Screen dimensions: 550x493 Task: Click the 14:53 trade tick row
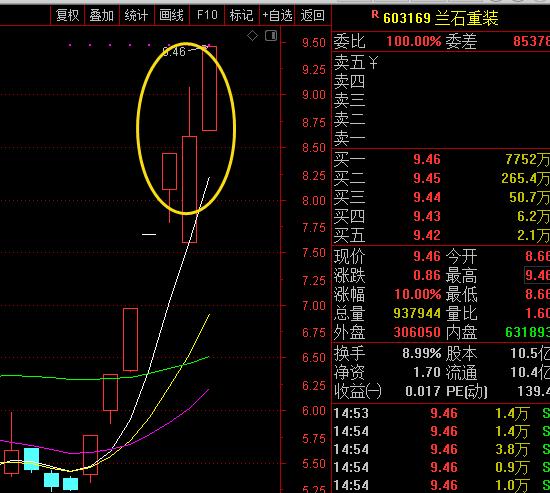pyautogui.click(x=441, y=413)
